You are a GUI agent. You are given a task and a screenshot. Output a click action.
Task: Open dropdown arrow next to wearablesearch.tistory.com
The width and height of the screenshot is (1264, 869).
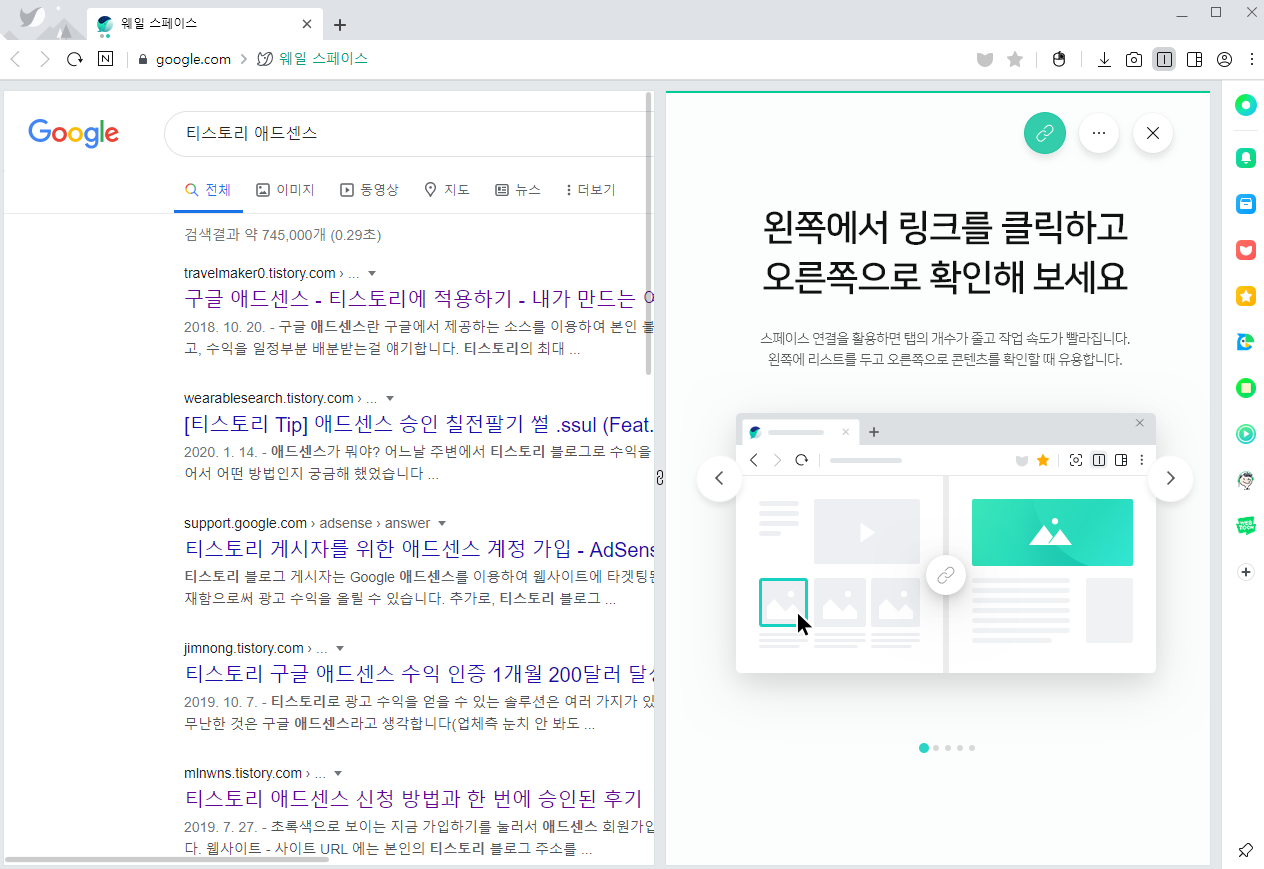(390, 398)
